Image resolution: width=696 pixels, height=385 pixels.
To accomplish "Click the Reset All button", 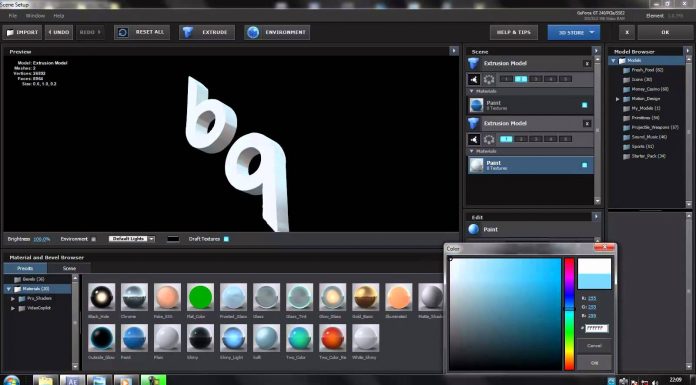I will click(x=142, y=32).
